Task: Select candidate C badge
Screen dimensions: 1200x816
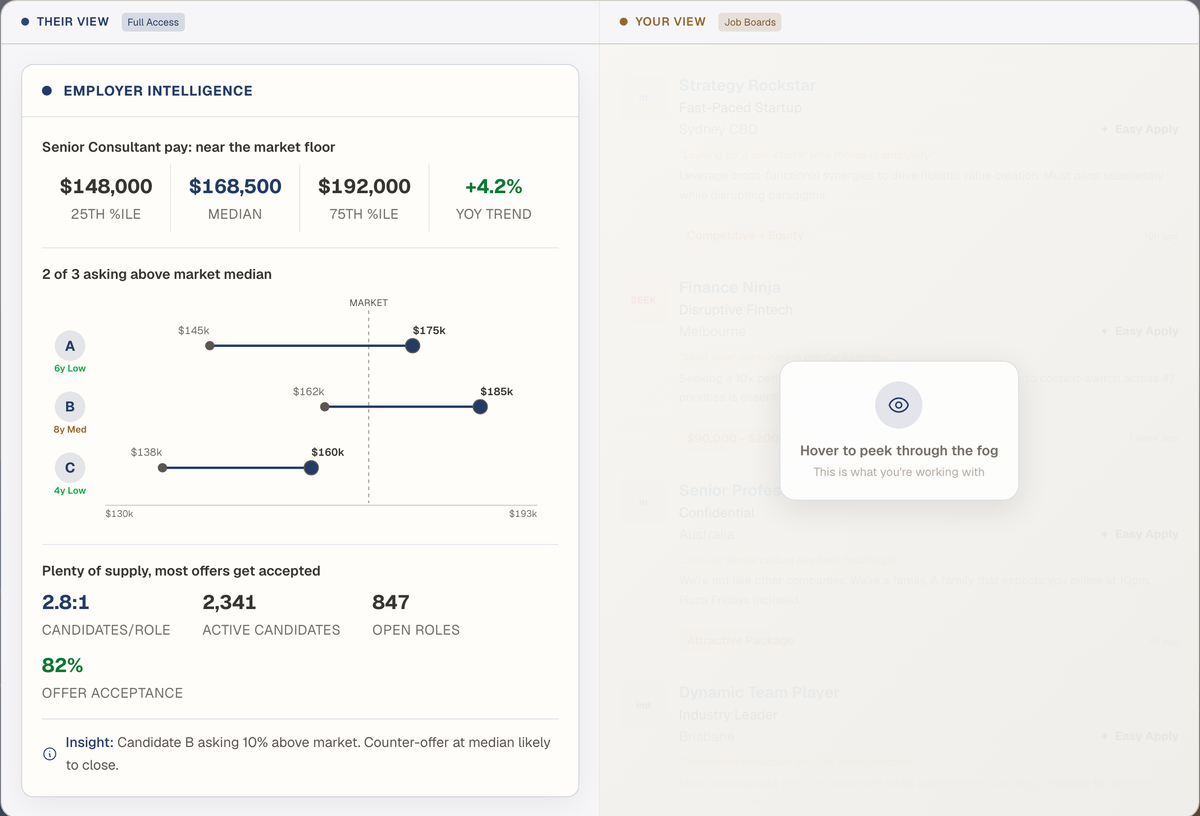Action: pyautogui.click(x=70, y=468)
